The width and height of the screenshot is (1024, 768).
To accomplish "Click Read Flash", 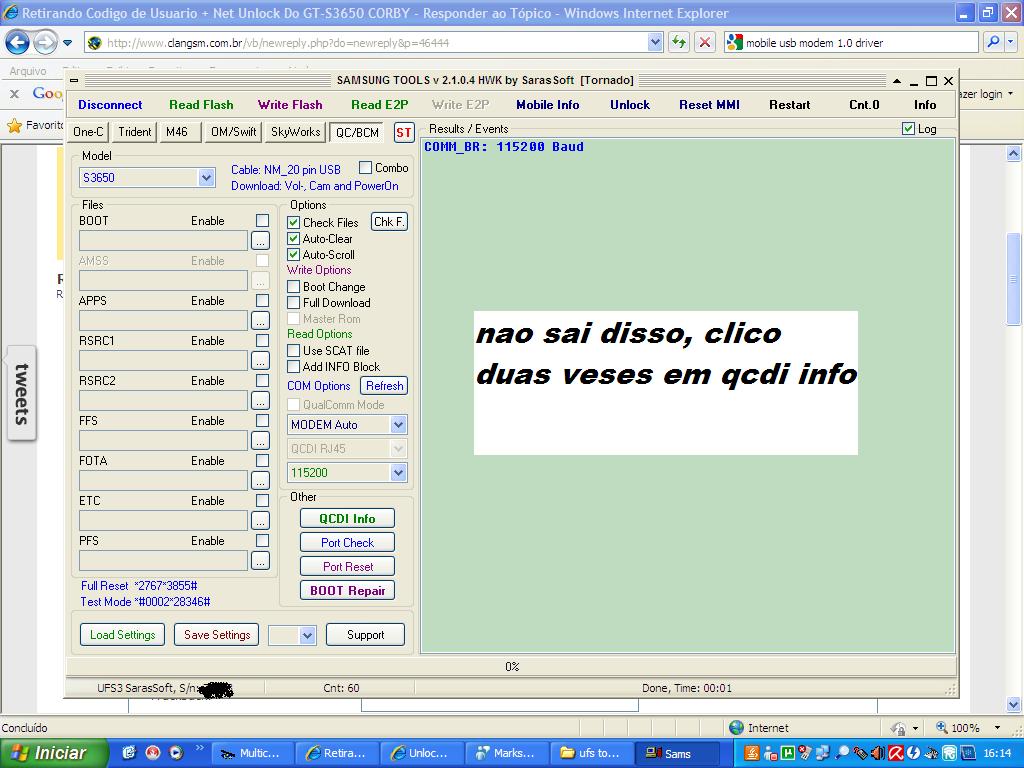I will 201,104.
